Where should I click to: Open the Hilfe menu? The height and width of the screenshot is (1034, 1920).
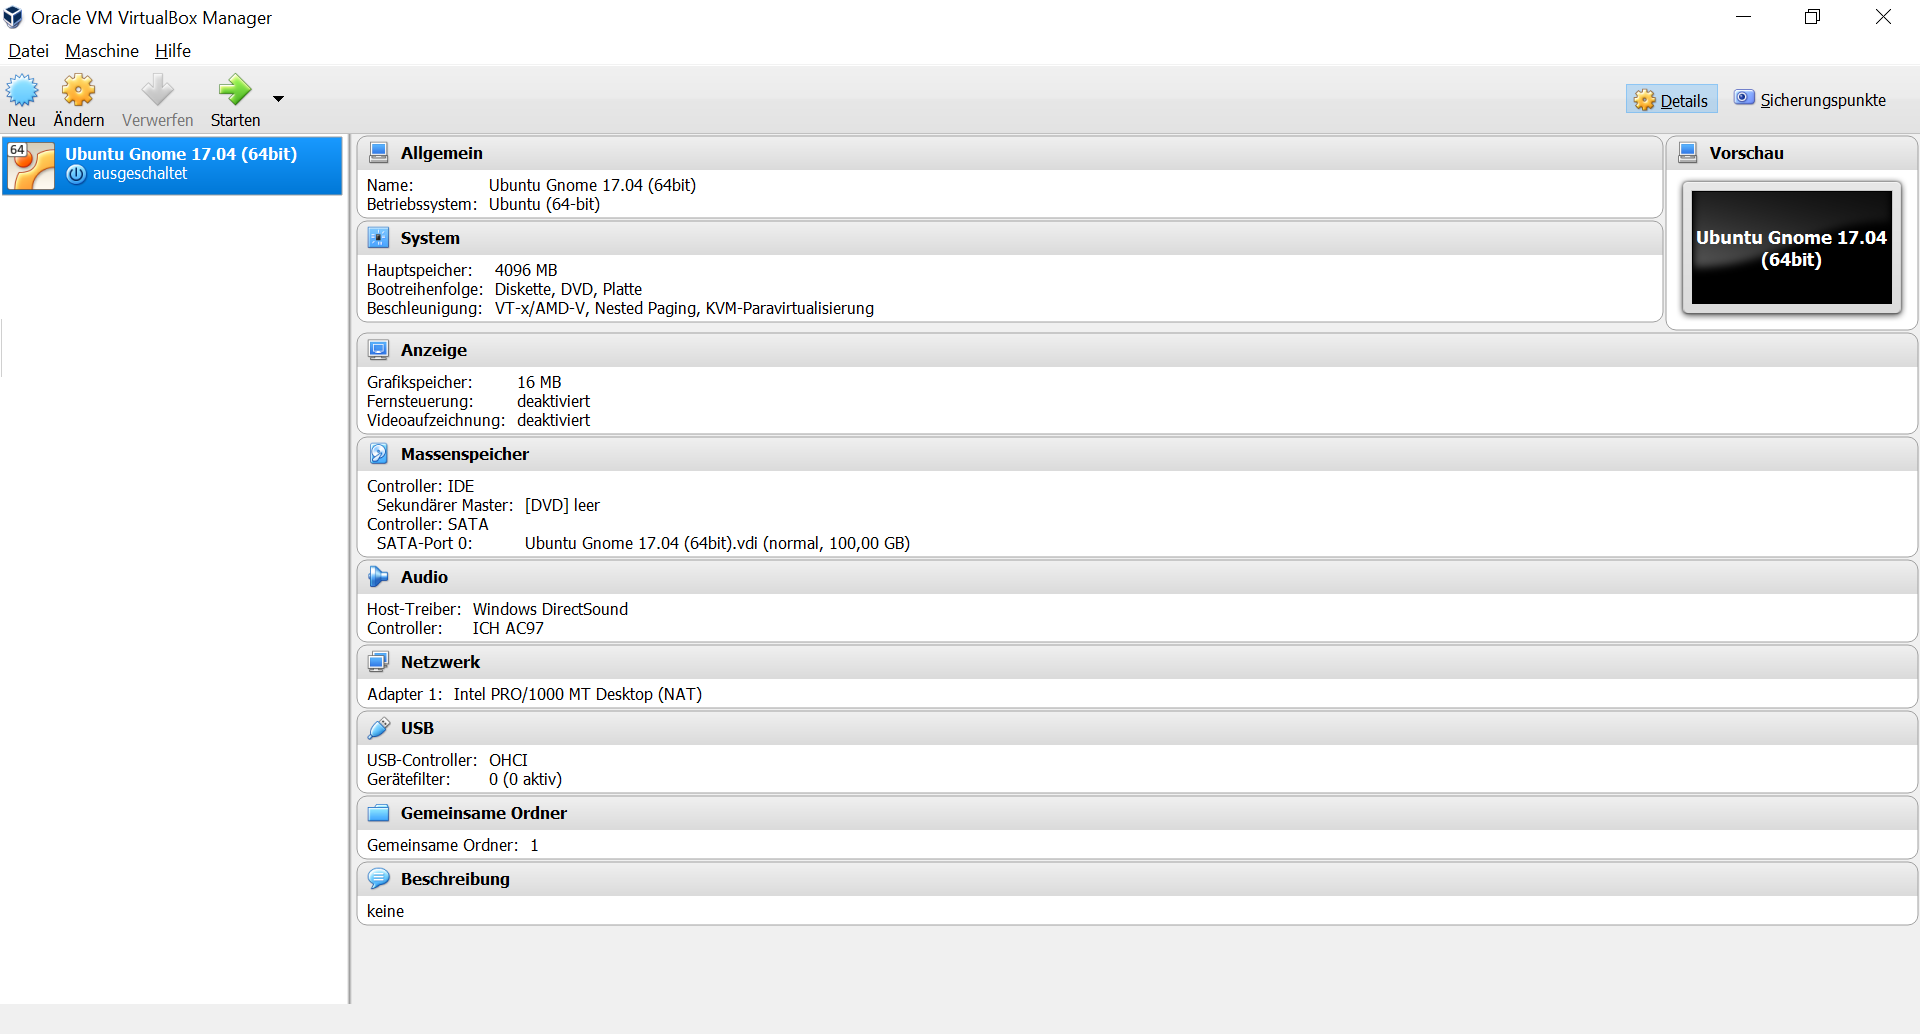click(x=173, y=51)
